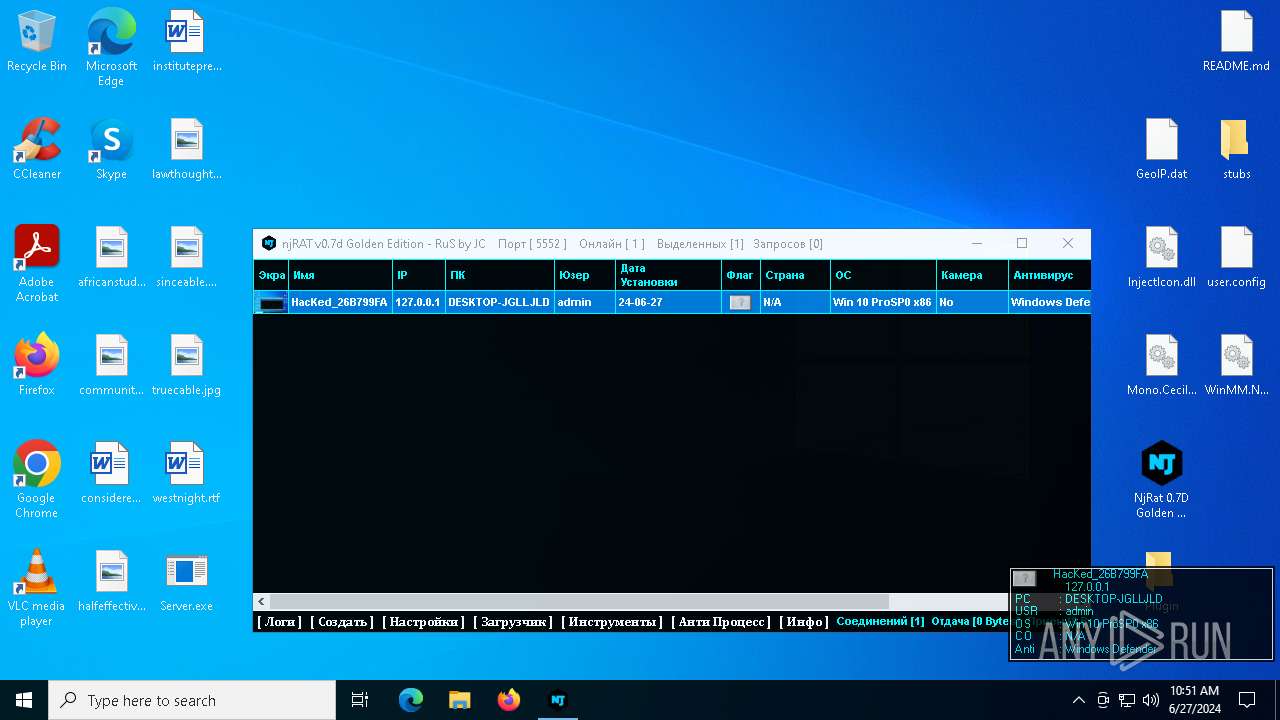Select the README.md file icon
The width and height of the screenshot is (1280, 720).
(x=1236, y=42)
